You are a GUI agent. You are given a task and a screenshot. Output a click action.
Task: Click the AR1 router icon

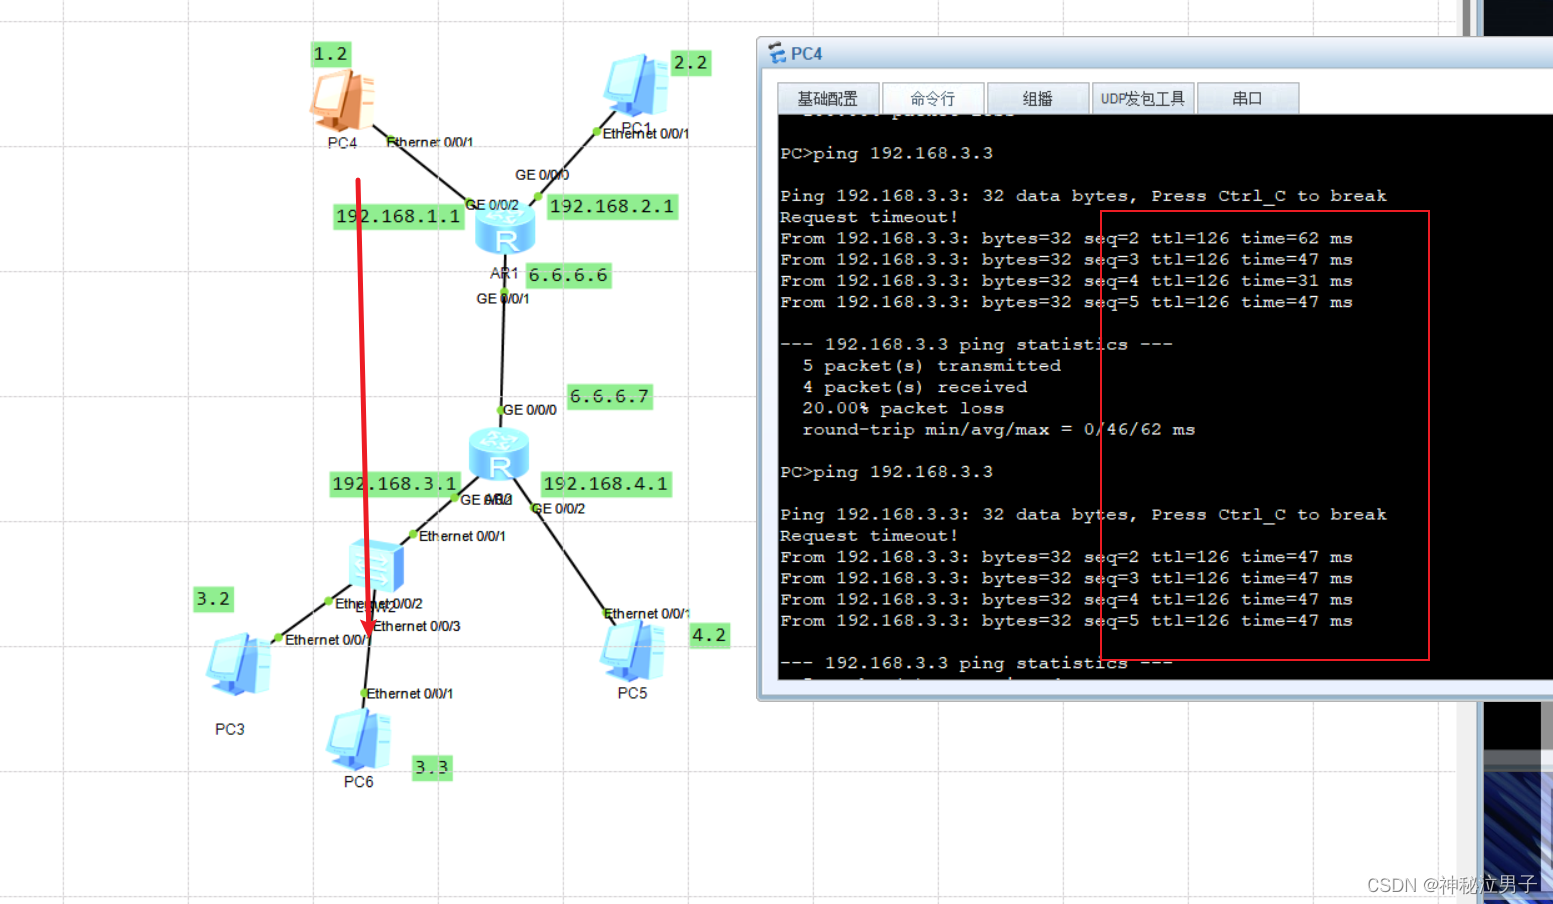(x=505, y=228)
